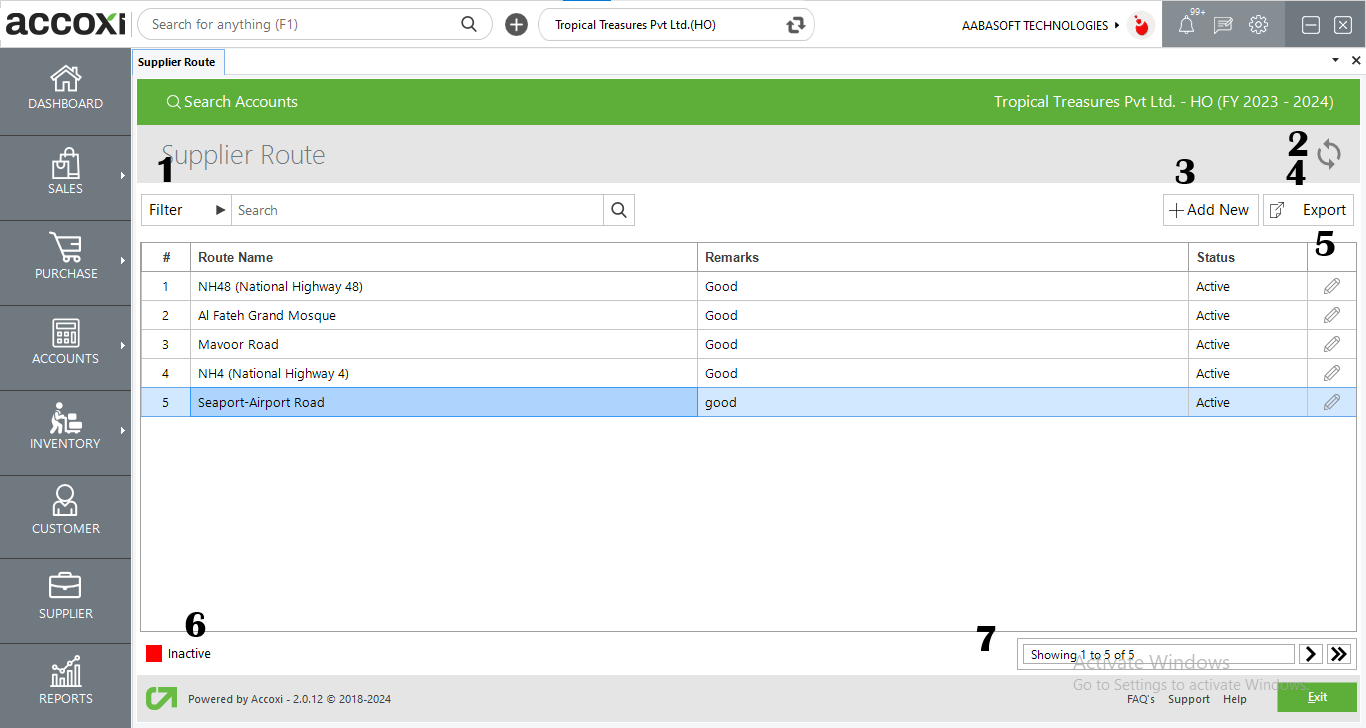This screenshot has width=1366, height=728.
Task: Expand the Filter options
Action: 185,210
